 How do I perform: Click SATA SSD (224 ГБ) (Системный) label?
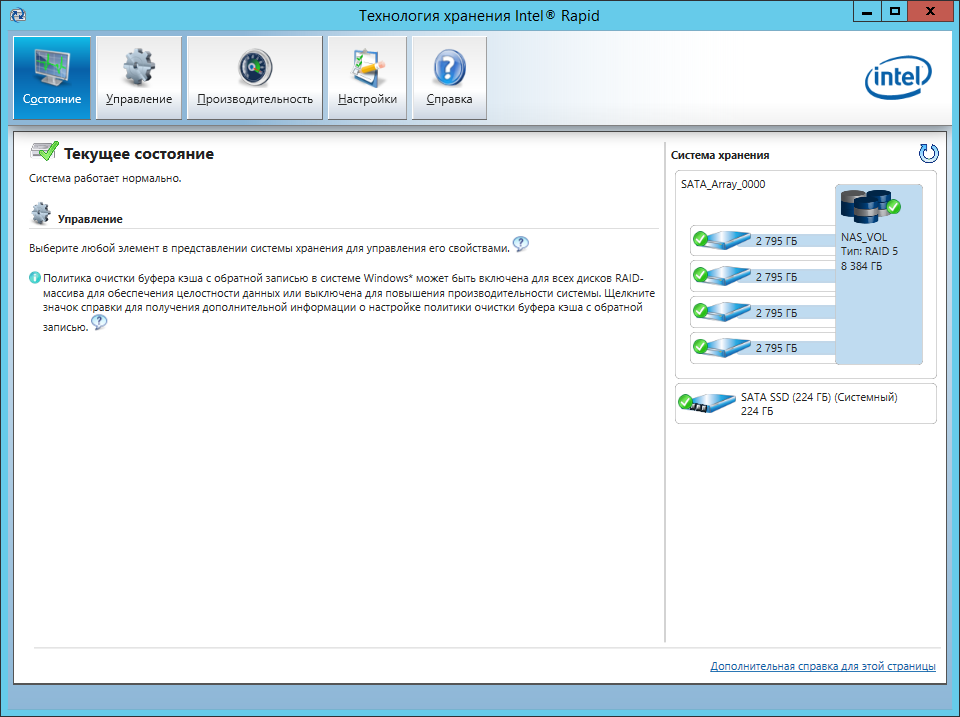tap(819, 397)
